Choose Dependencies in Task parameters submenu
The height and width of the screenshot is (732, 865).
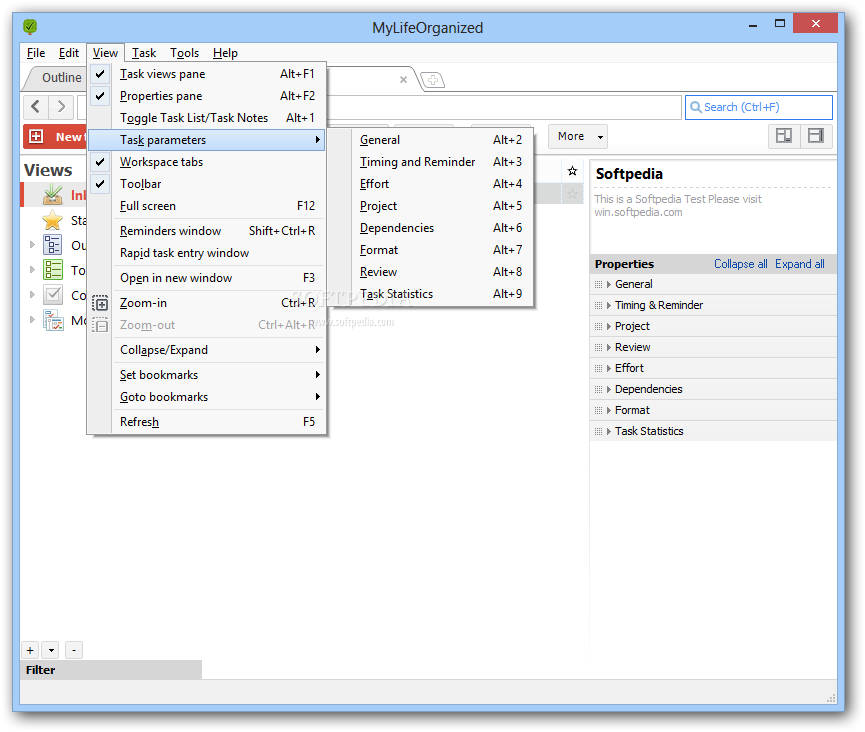coord(430,228)
